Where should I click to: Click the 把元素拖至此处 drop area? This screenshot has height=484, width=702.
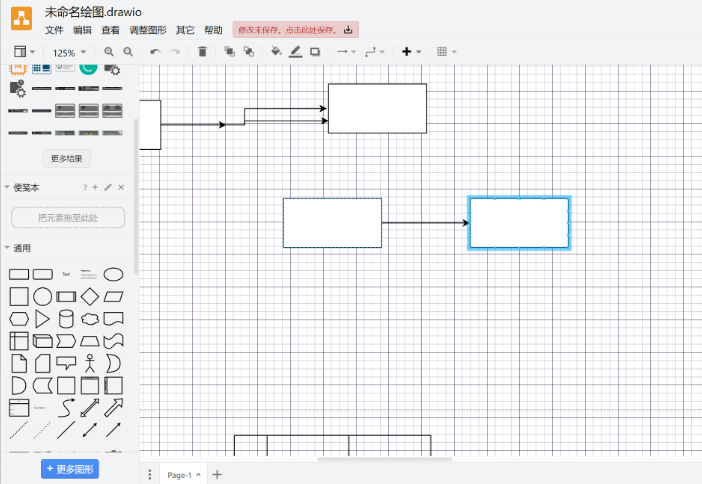[x=68, y=218]
